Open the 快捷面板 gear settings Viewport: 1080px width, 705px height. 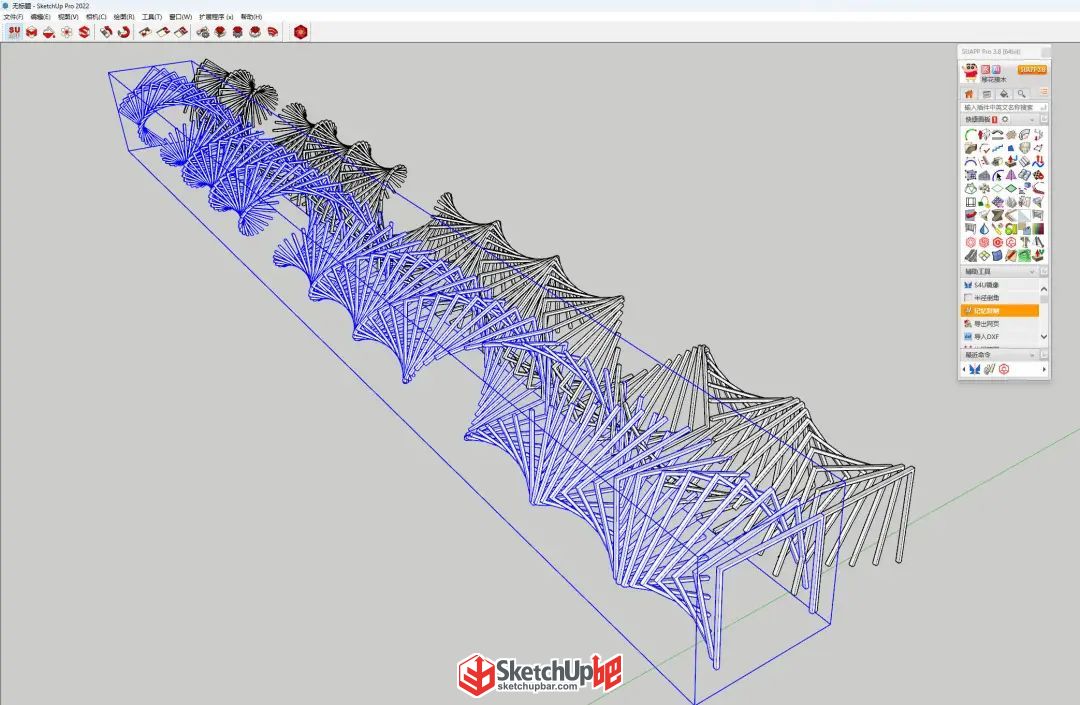click(1005, 119)
